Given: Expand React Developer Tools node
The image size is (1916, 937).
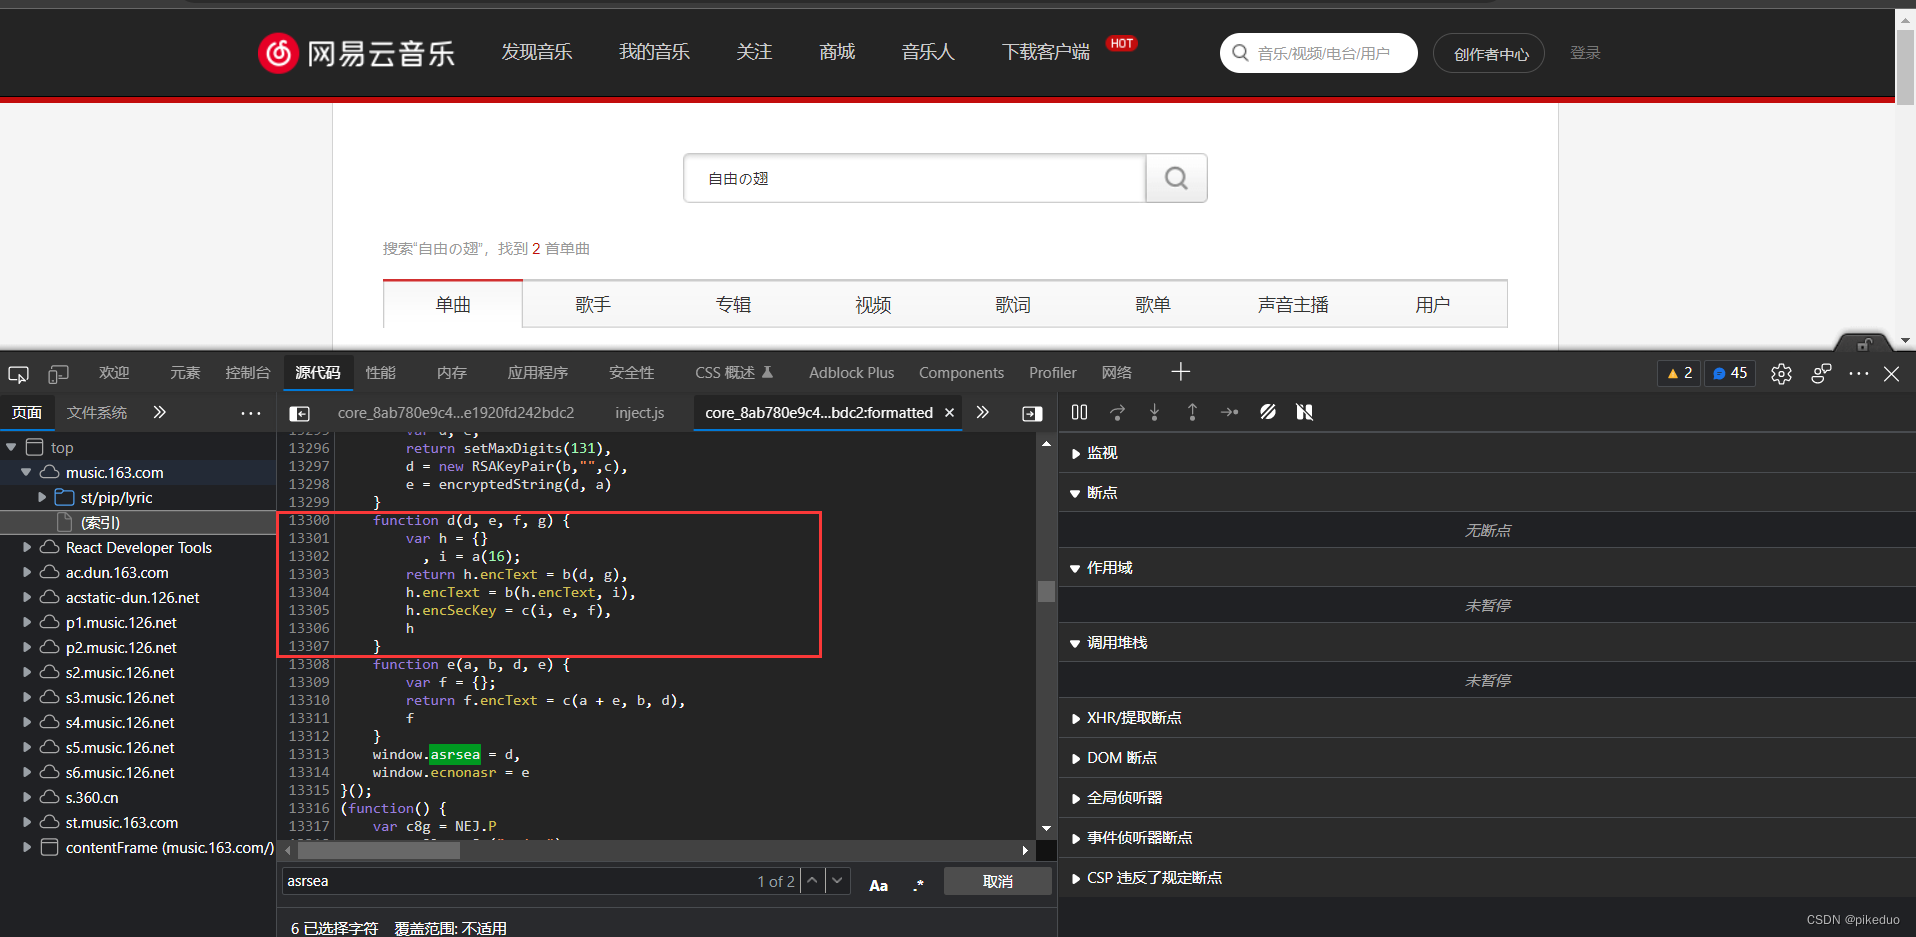Looking at the screenshot, I should tap(27, 547).
